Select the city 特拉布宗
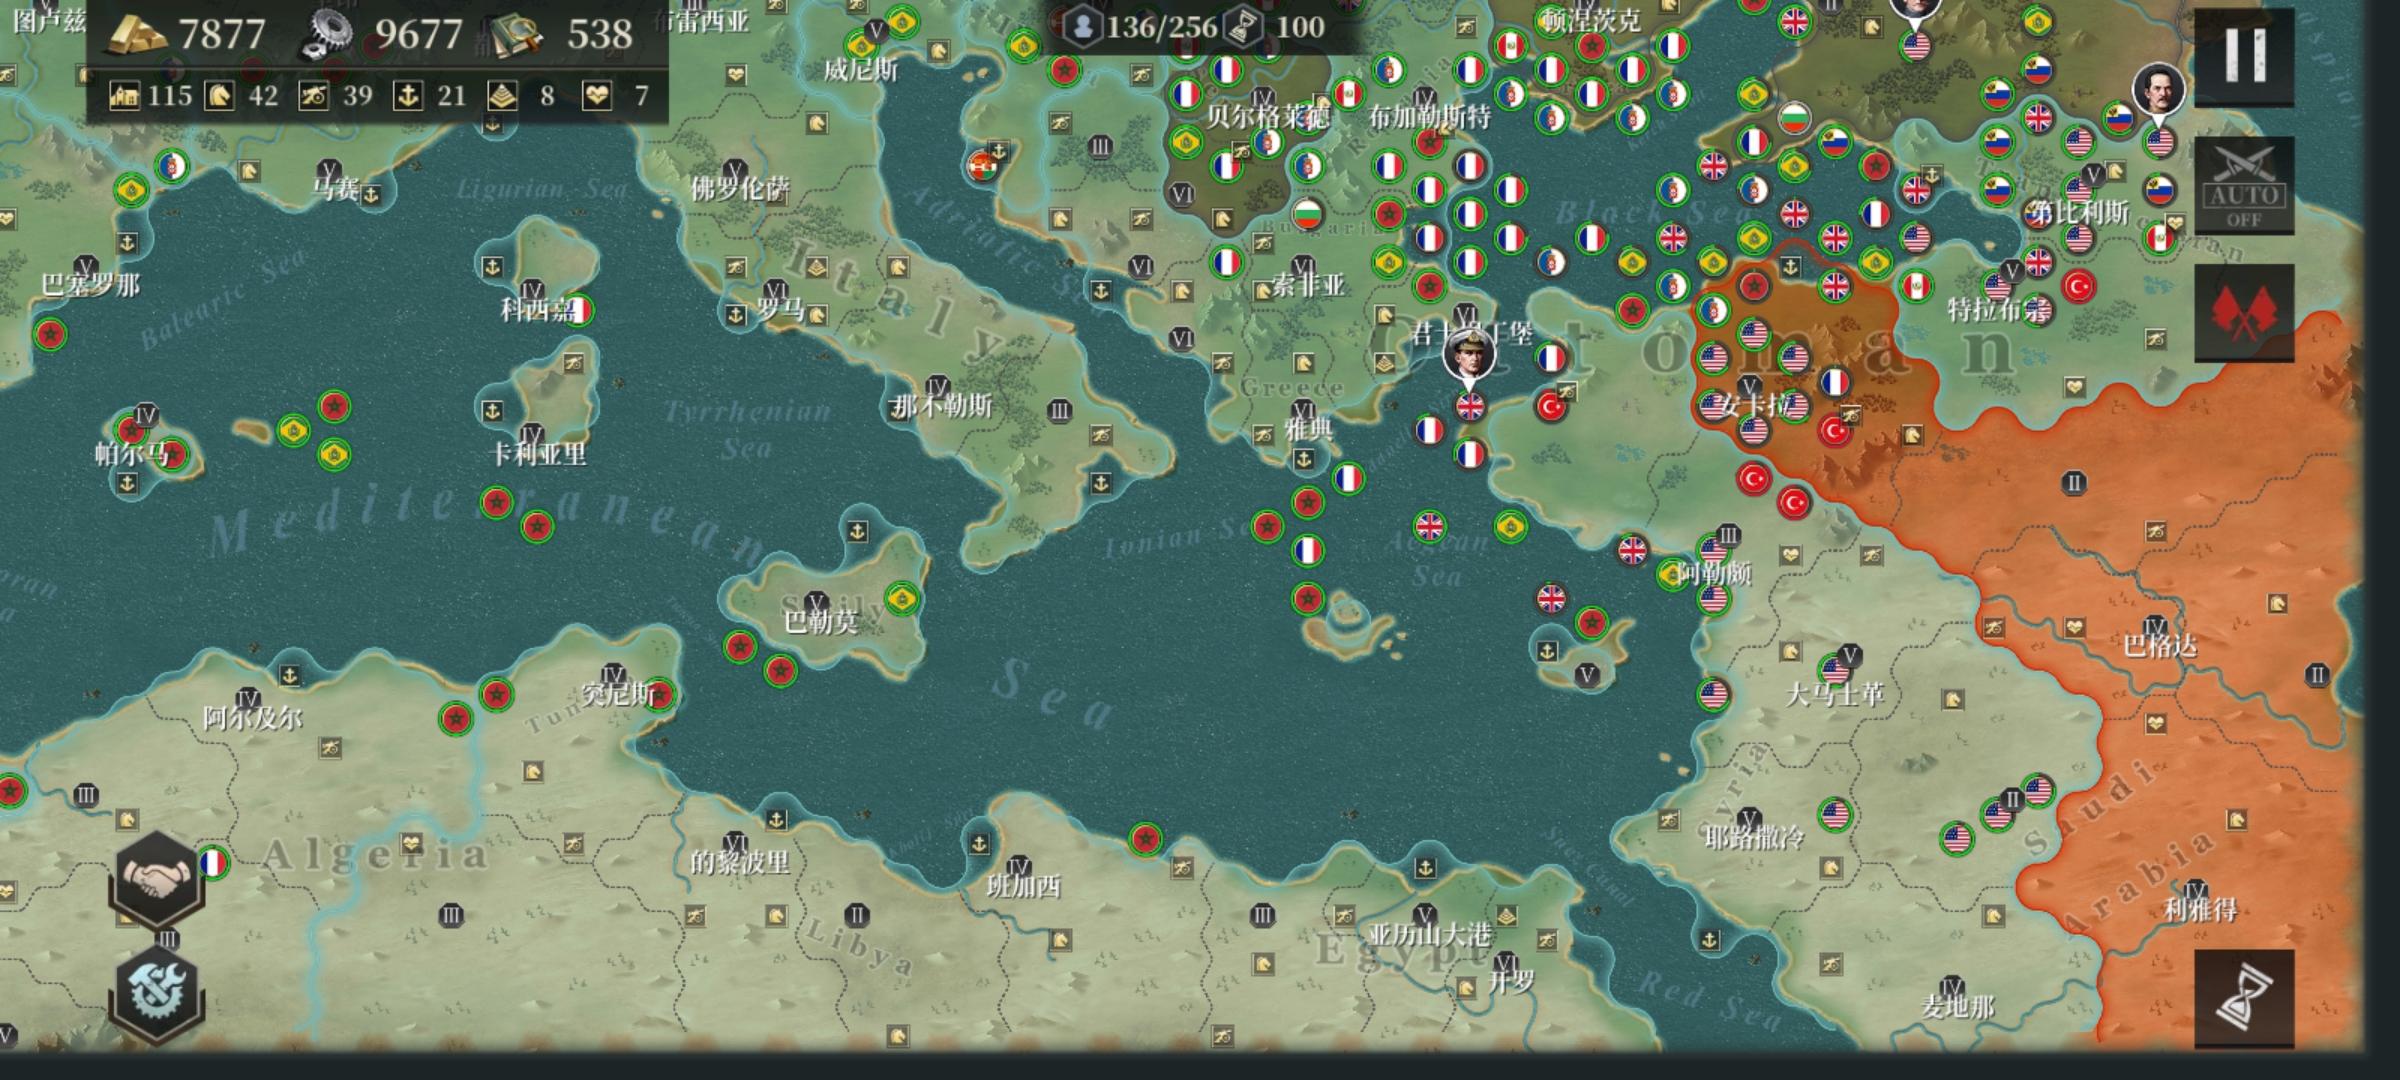 click(1997, 310)
